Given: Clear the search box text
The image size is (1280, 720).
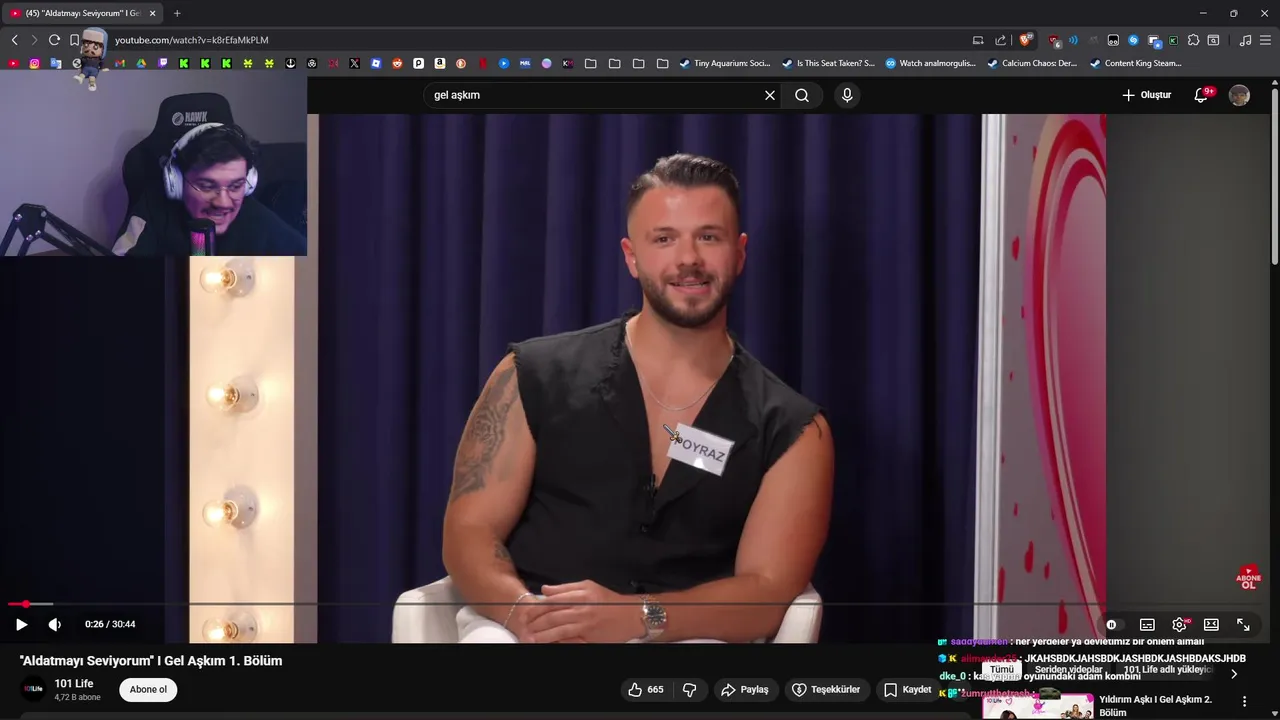Looking at the screenshot, I should (770, 95).
